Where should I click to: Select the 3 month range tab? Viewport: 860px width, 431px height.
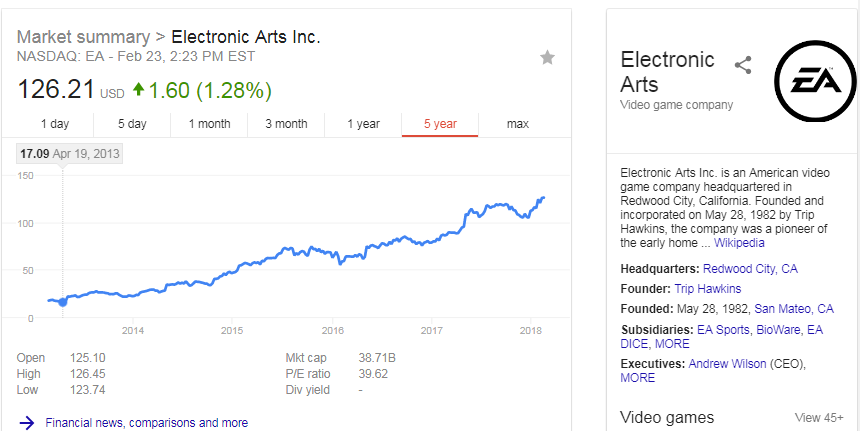tap(286, 124)
